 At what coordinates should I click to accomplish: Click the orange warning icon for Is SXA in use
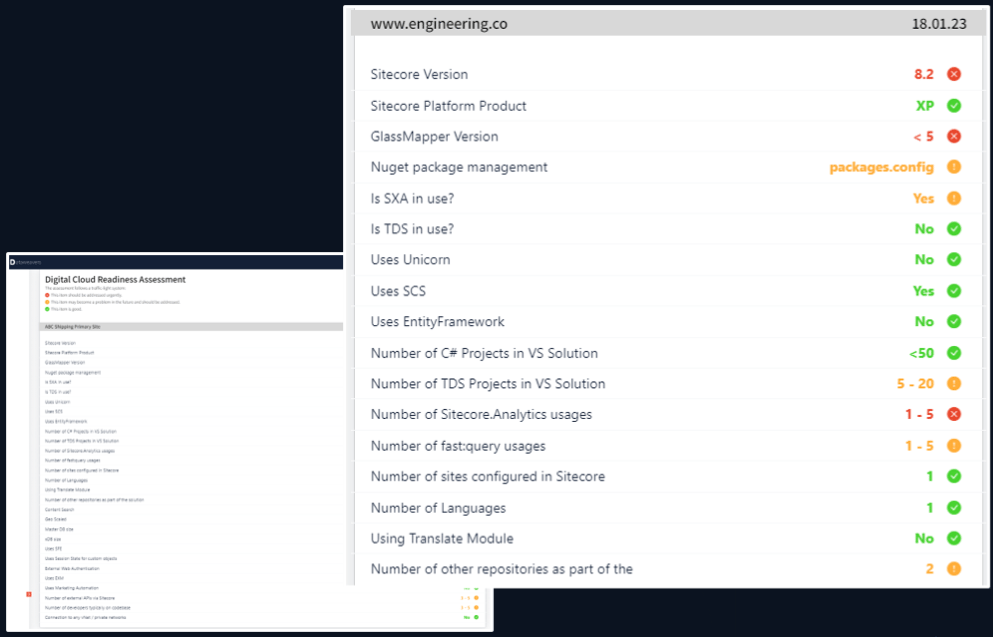tap(953, 199)
